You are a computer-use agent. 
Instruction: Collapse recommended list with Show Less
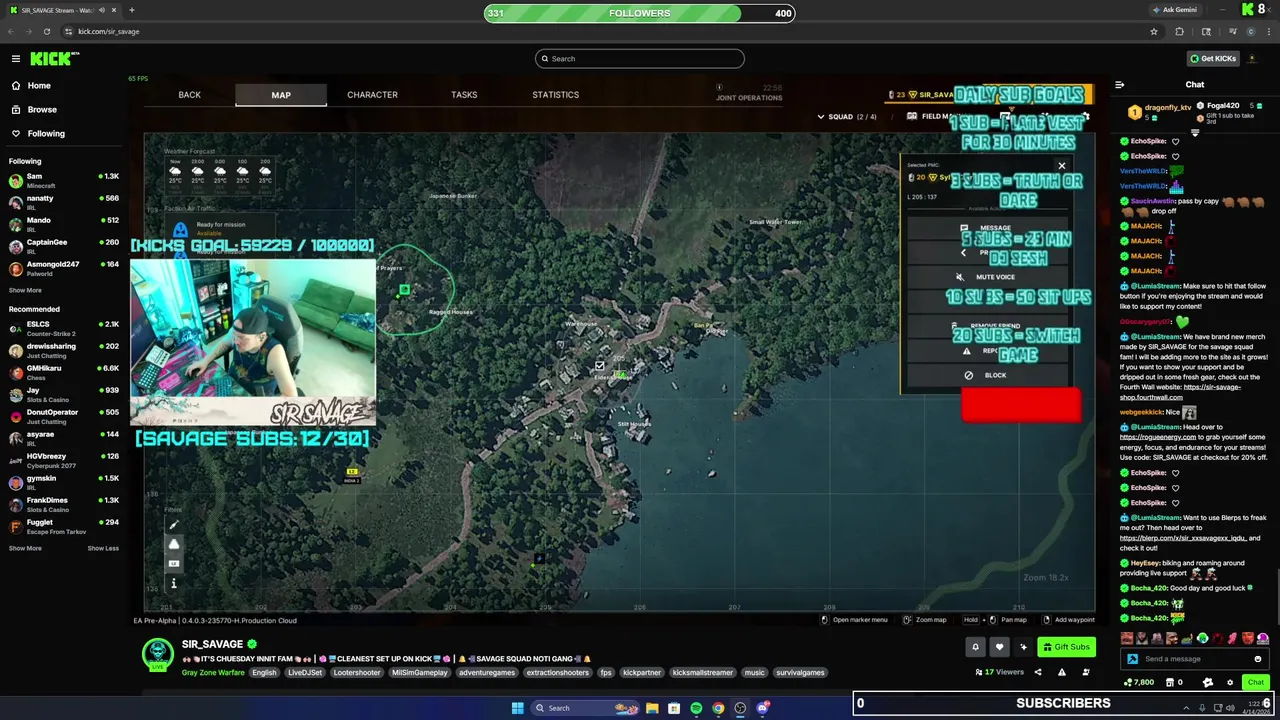[x=103, y=549]
